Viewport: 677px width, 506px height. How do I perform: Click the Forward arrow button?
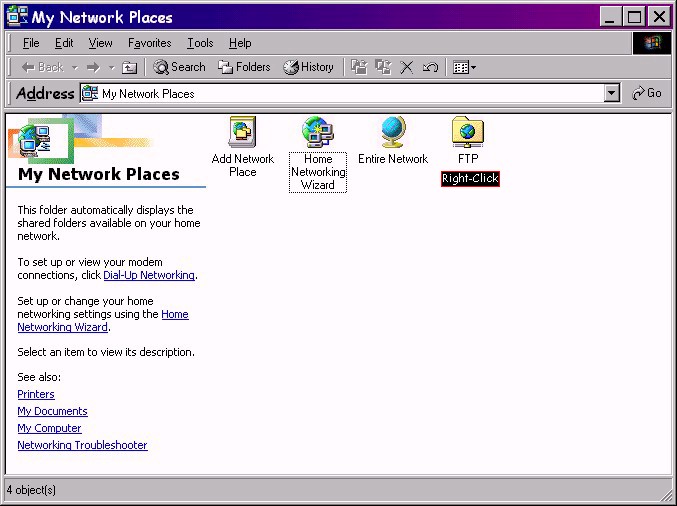tap(93, 67)
